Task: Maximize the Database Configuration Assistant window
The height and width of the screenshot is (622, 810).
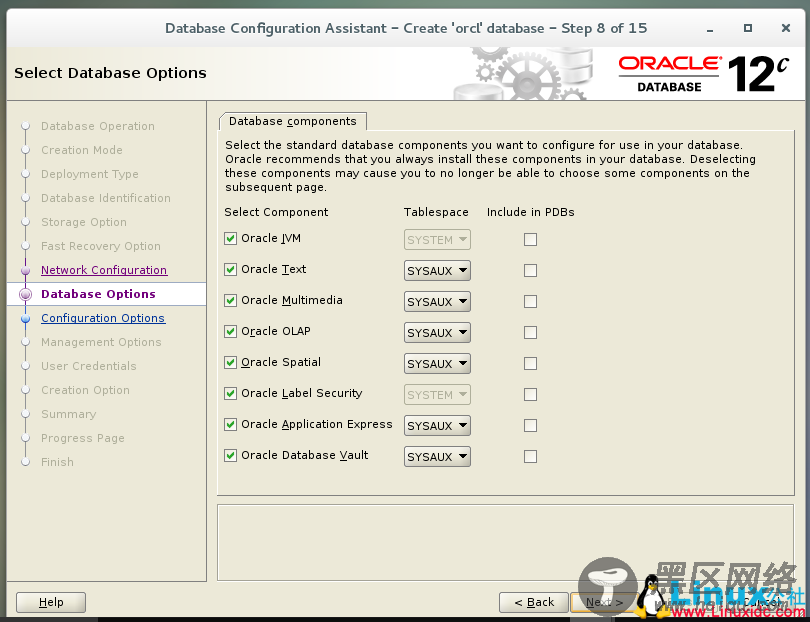Action: [747, 28]
